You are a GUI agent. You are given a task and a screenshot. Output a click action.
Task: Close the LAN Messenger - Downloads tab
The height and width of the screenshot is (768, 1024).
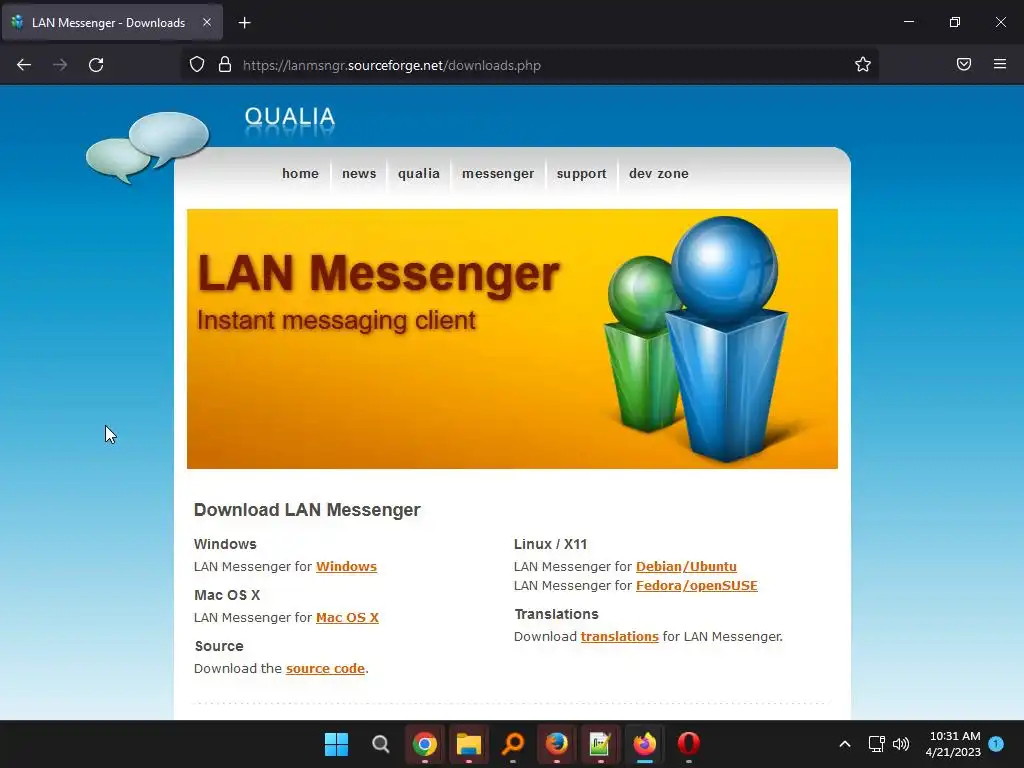tap(207, 22)
